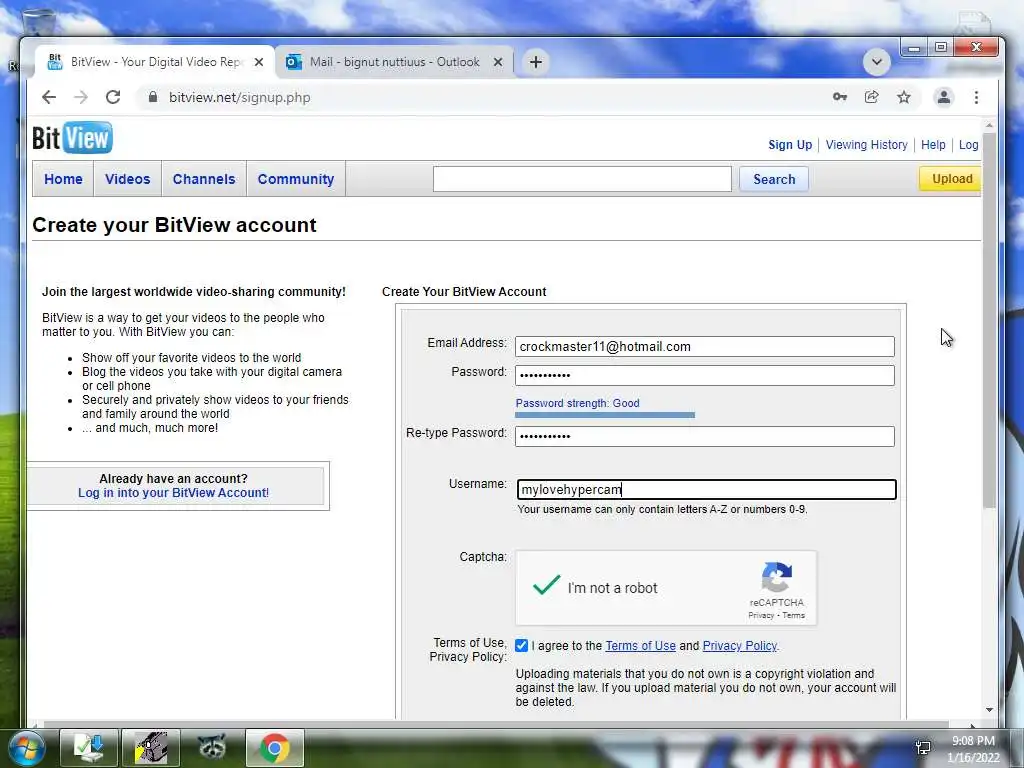Click the scrollbar down arrow
The height and width of the screenshot is (768, 1024).
tap(989, 710)
